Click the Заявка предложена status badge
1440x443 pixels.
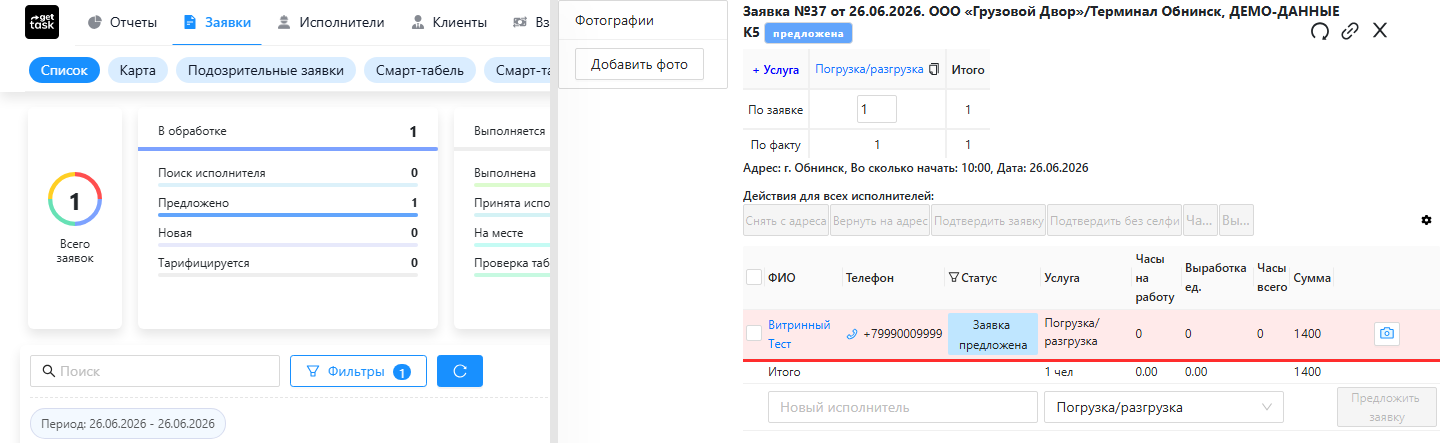(x=993, y=334)
